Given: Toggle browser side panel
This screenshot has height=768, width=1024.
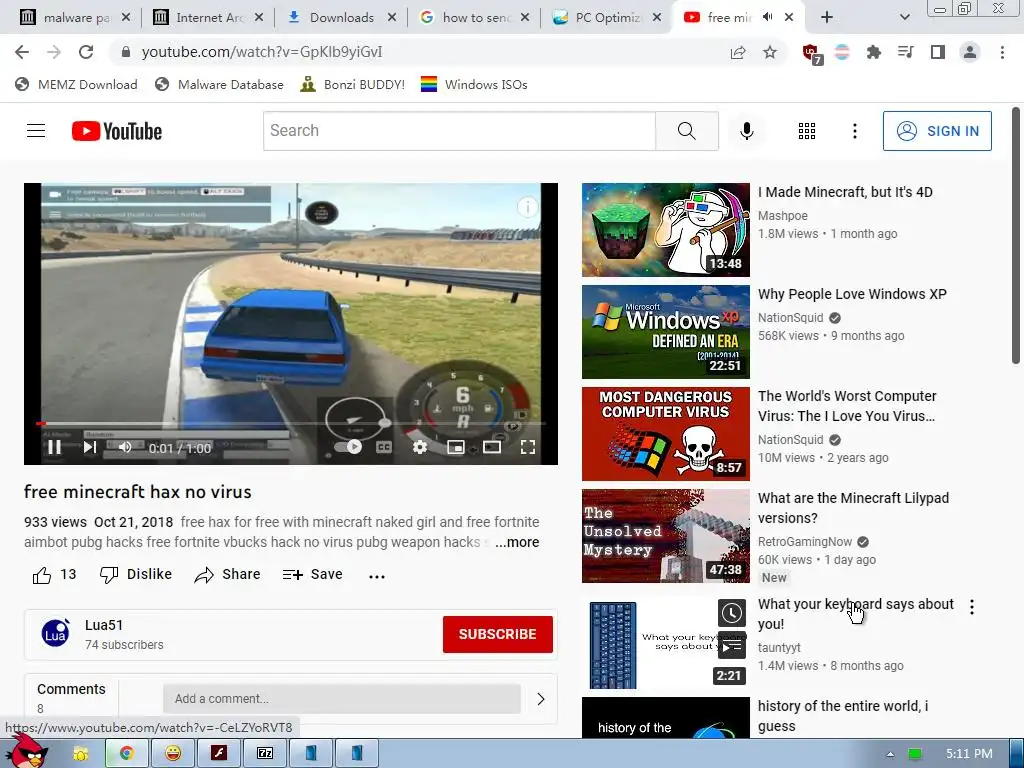Looking at the screenshot, I should [x=937, y=52].
